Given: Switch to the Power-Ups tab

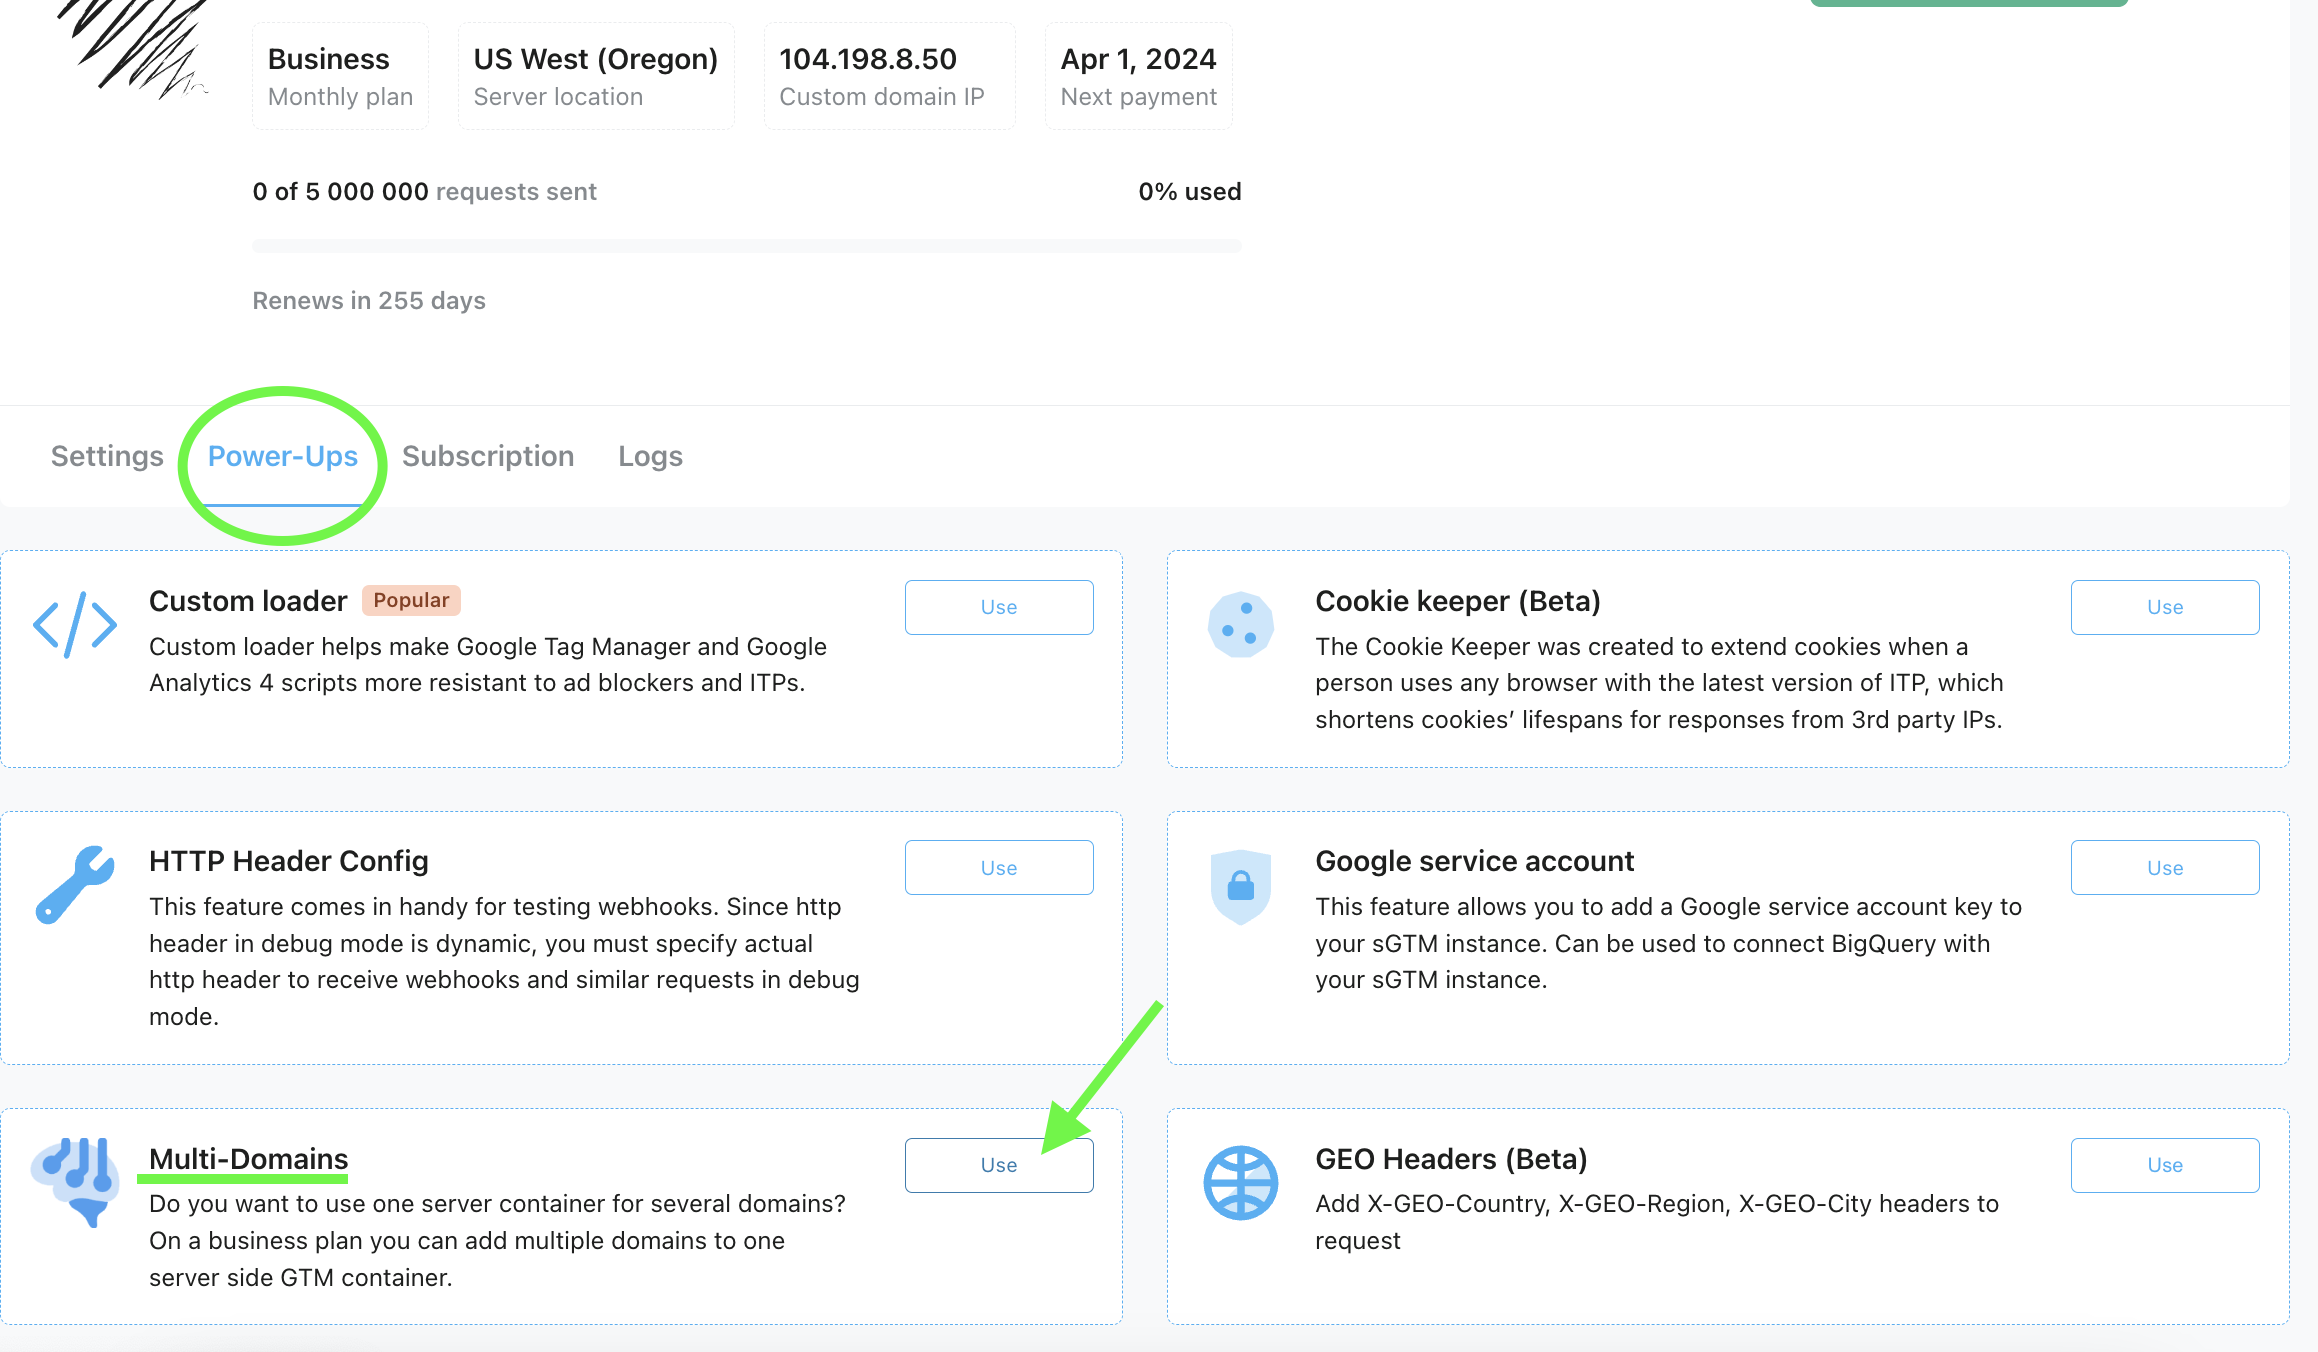Looking at the screenshot, I should [x=283, y=456].
